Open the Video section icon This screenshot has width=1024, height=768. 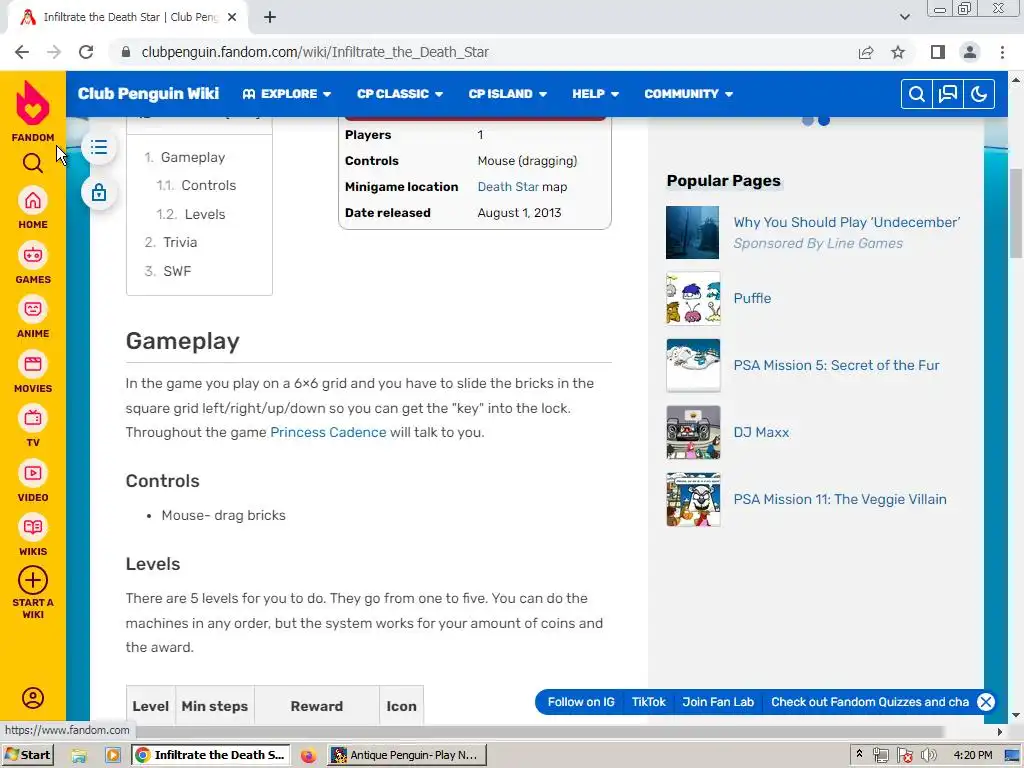click(x=33, y=473)
